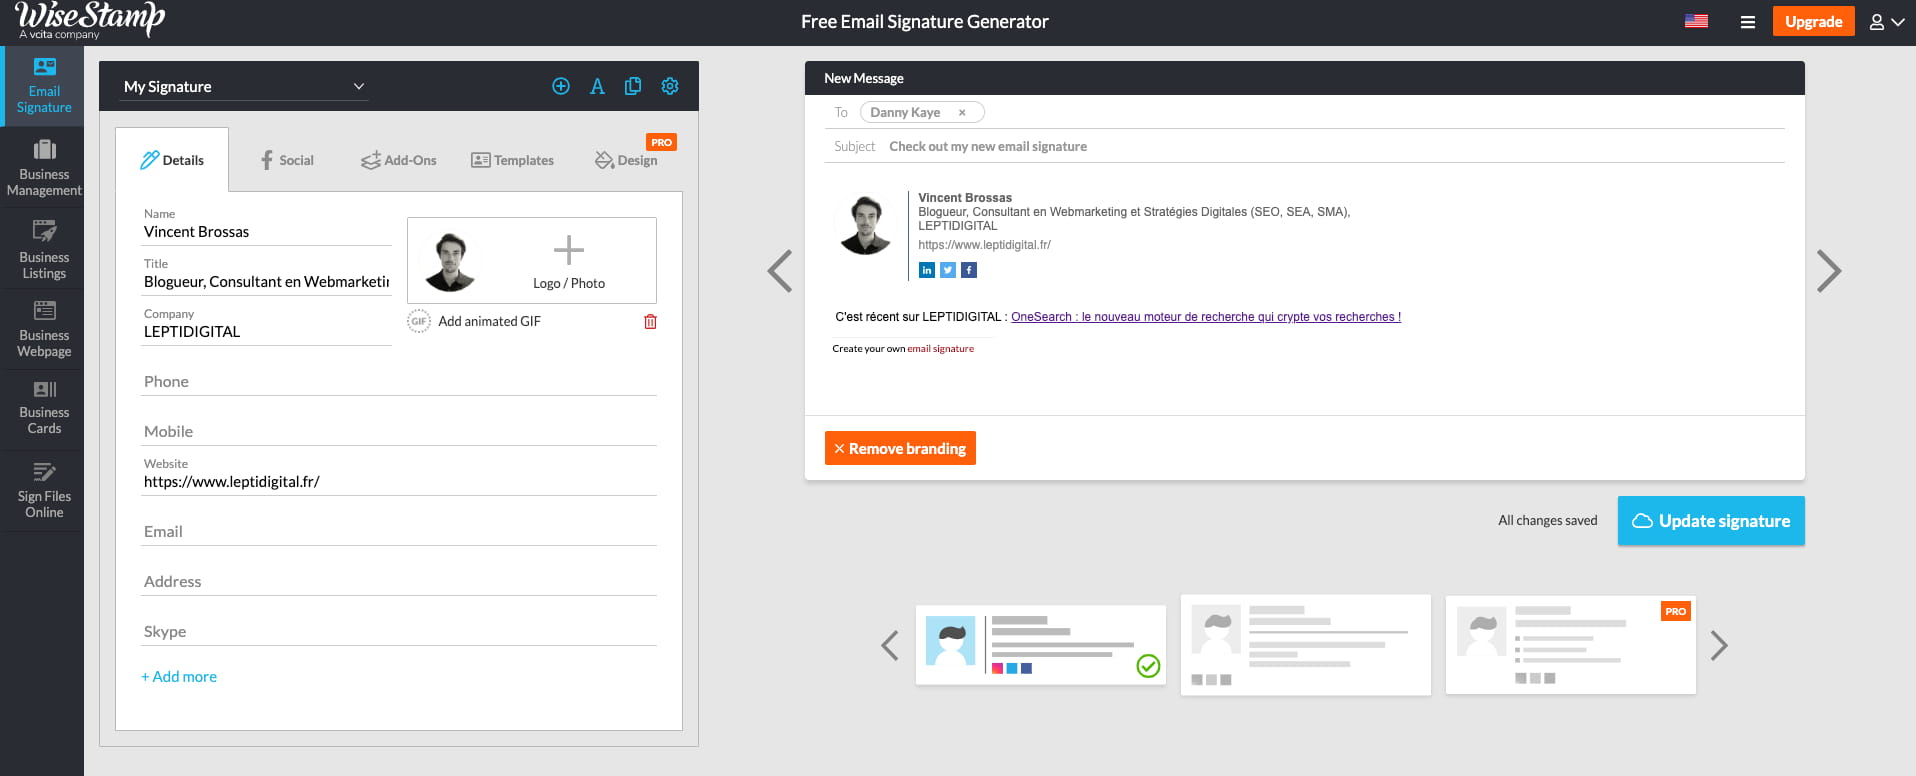Open Business Cards in sidebar
Viewport: 1916px width, 776px height.
coord(44,408)
